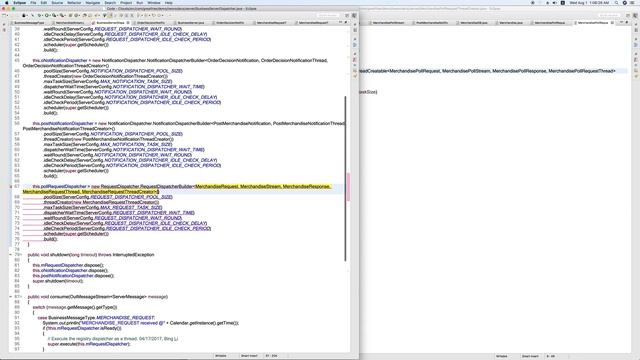Switch to MerchandiseDB.java tab in back window
This screenshot has height=360, width=640.
473,23
